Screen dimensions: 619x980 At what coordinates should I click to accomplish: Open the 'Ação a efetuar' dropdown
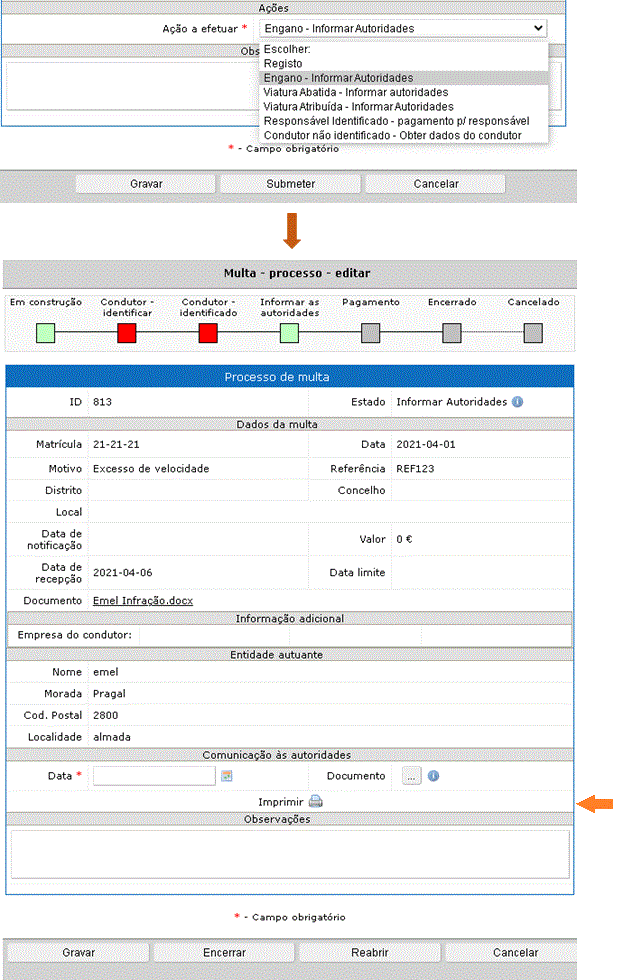coord(403,28)
